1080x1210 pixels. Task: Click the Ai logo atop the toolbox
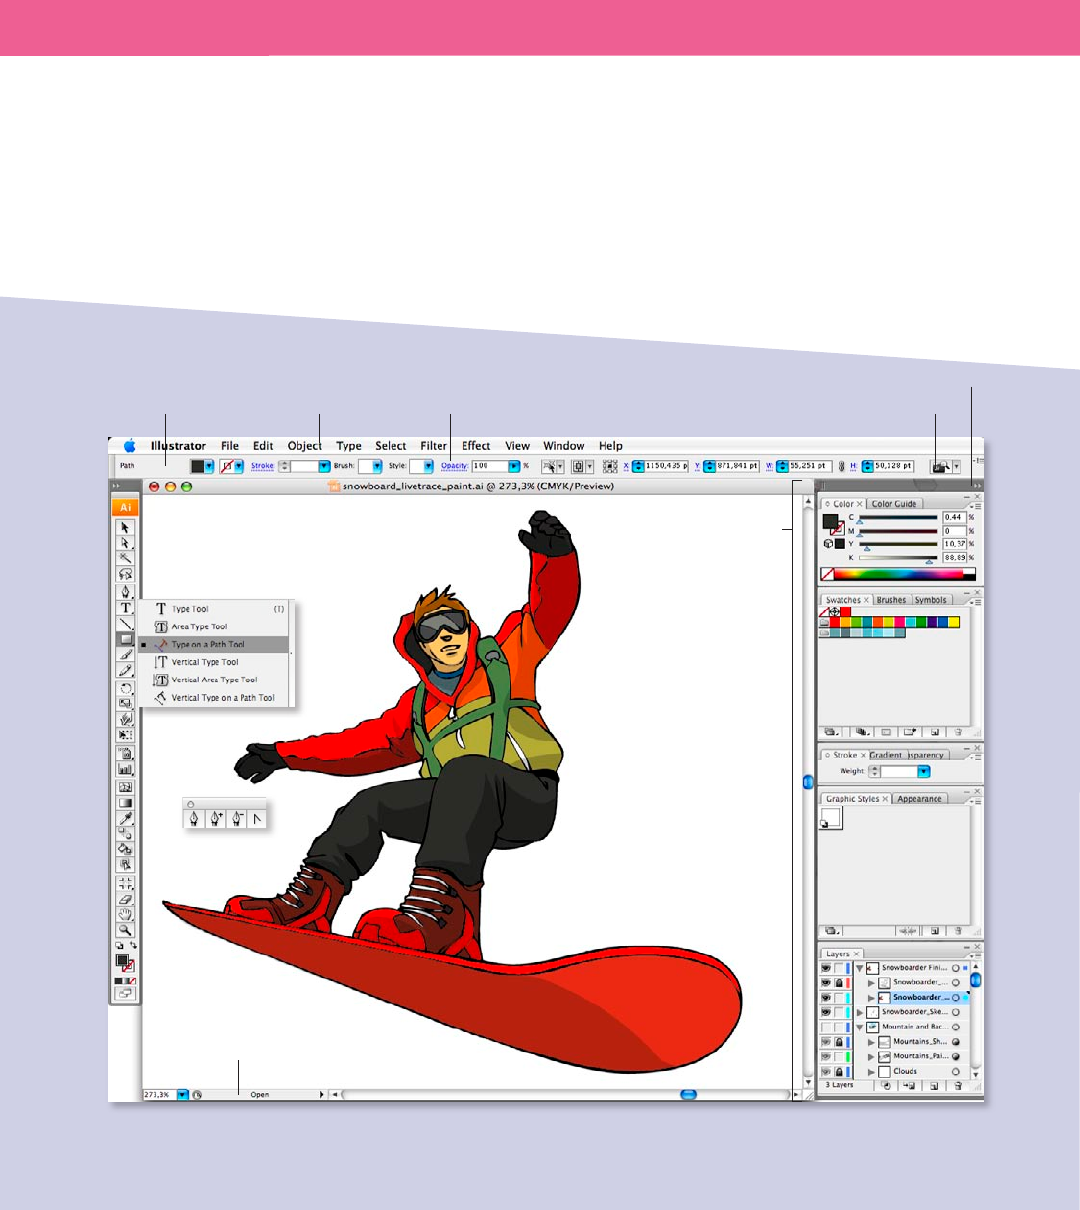click(x=126, y=507)
